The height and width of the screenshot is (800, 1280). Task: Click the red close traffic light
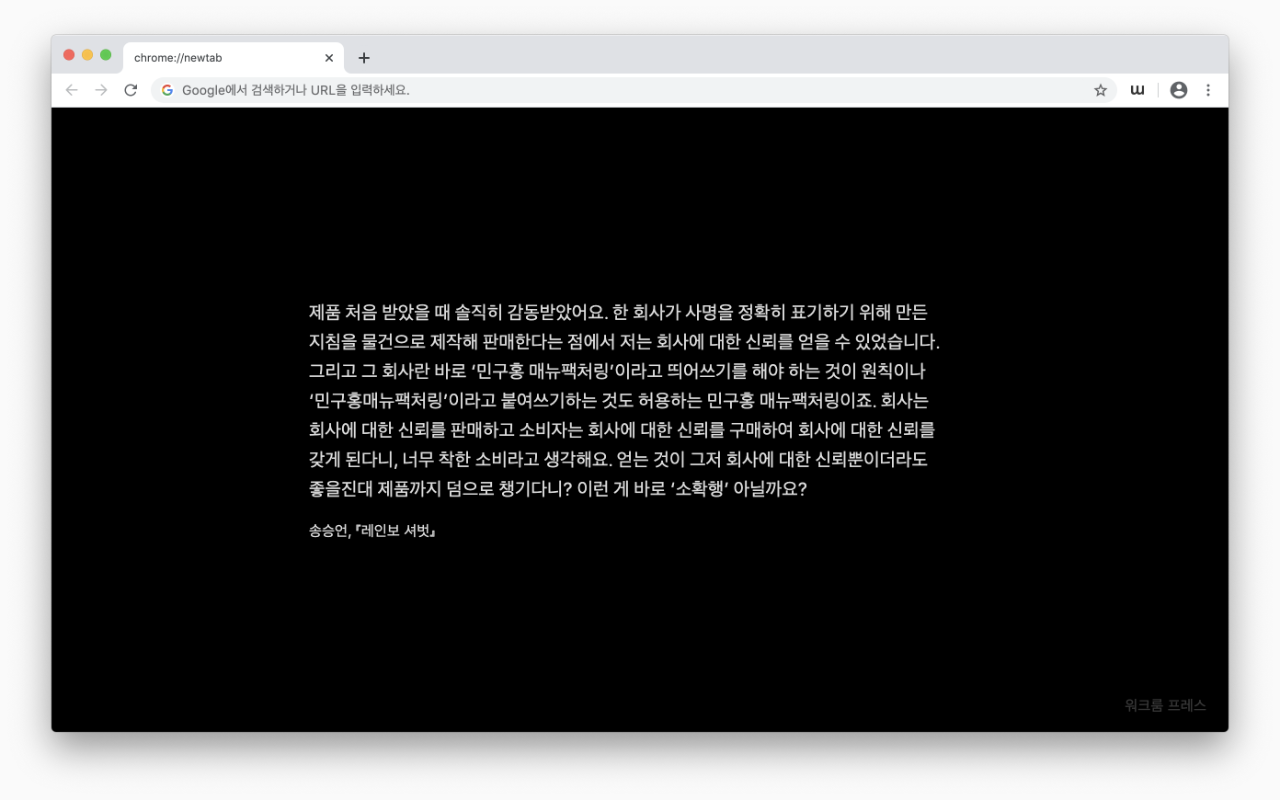(67, 57)
